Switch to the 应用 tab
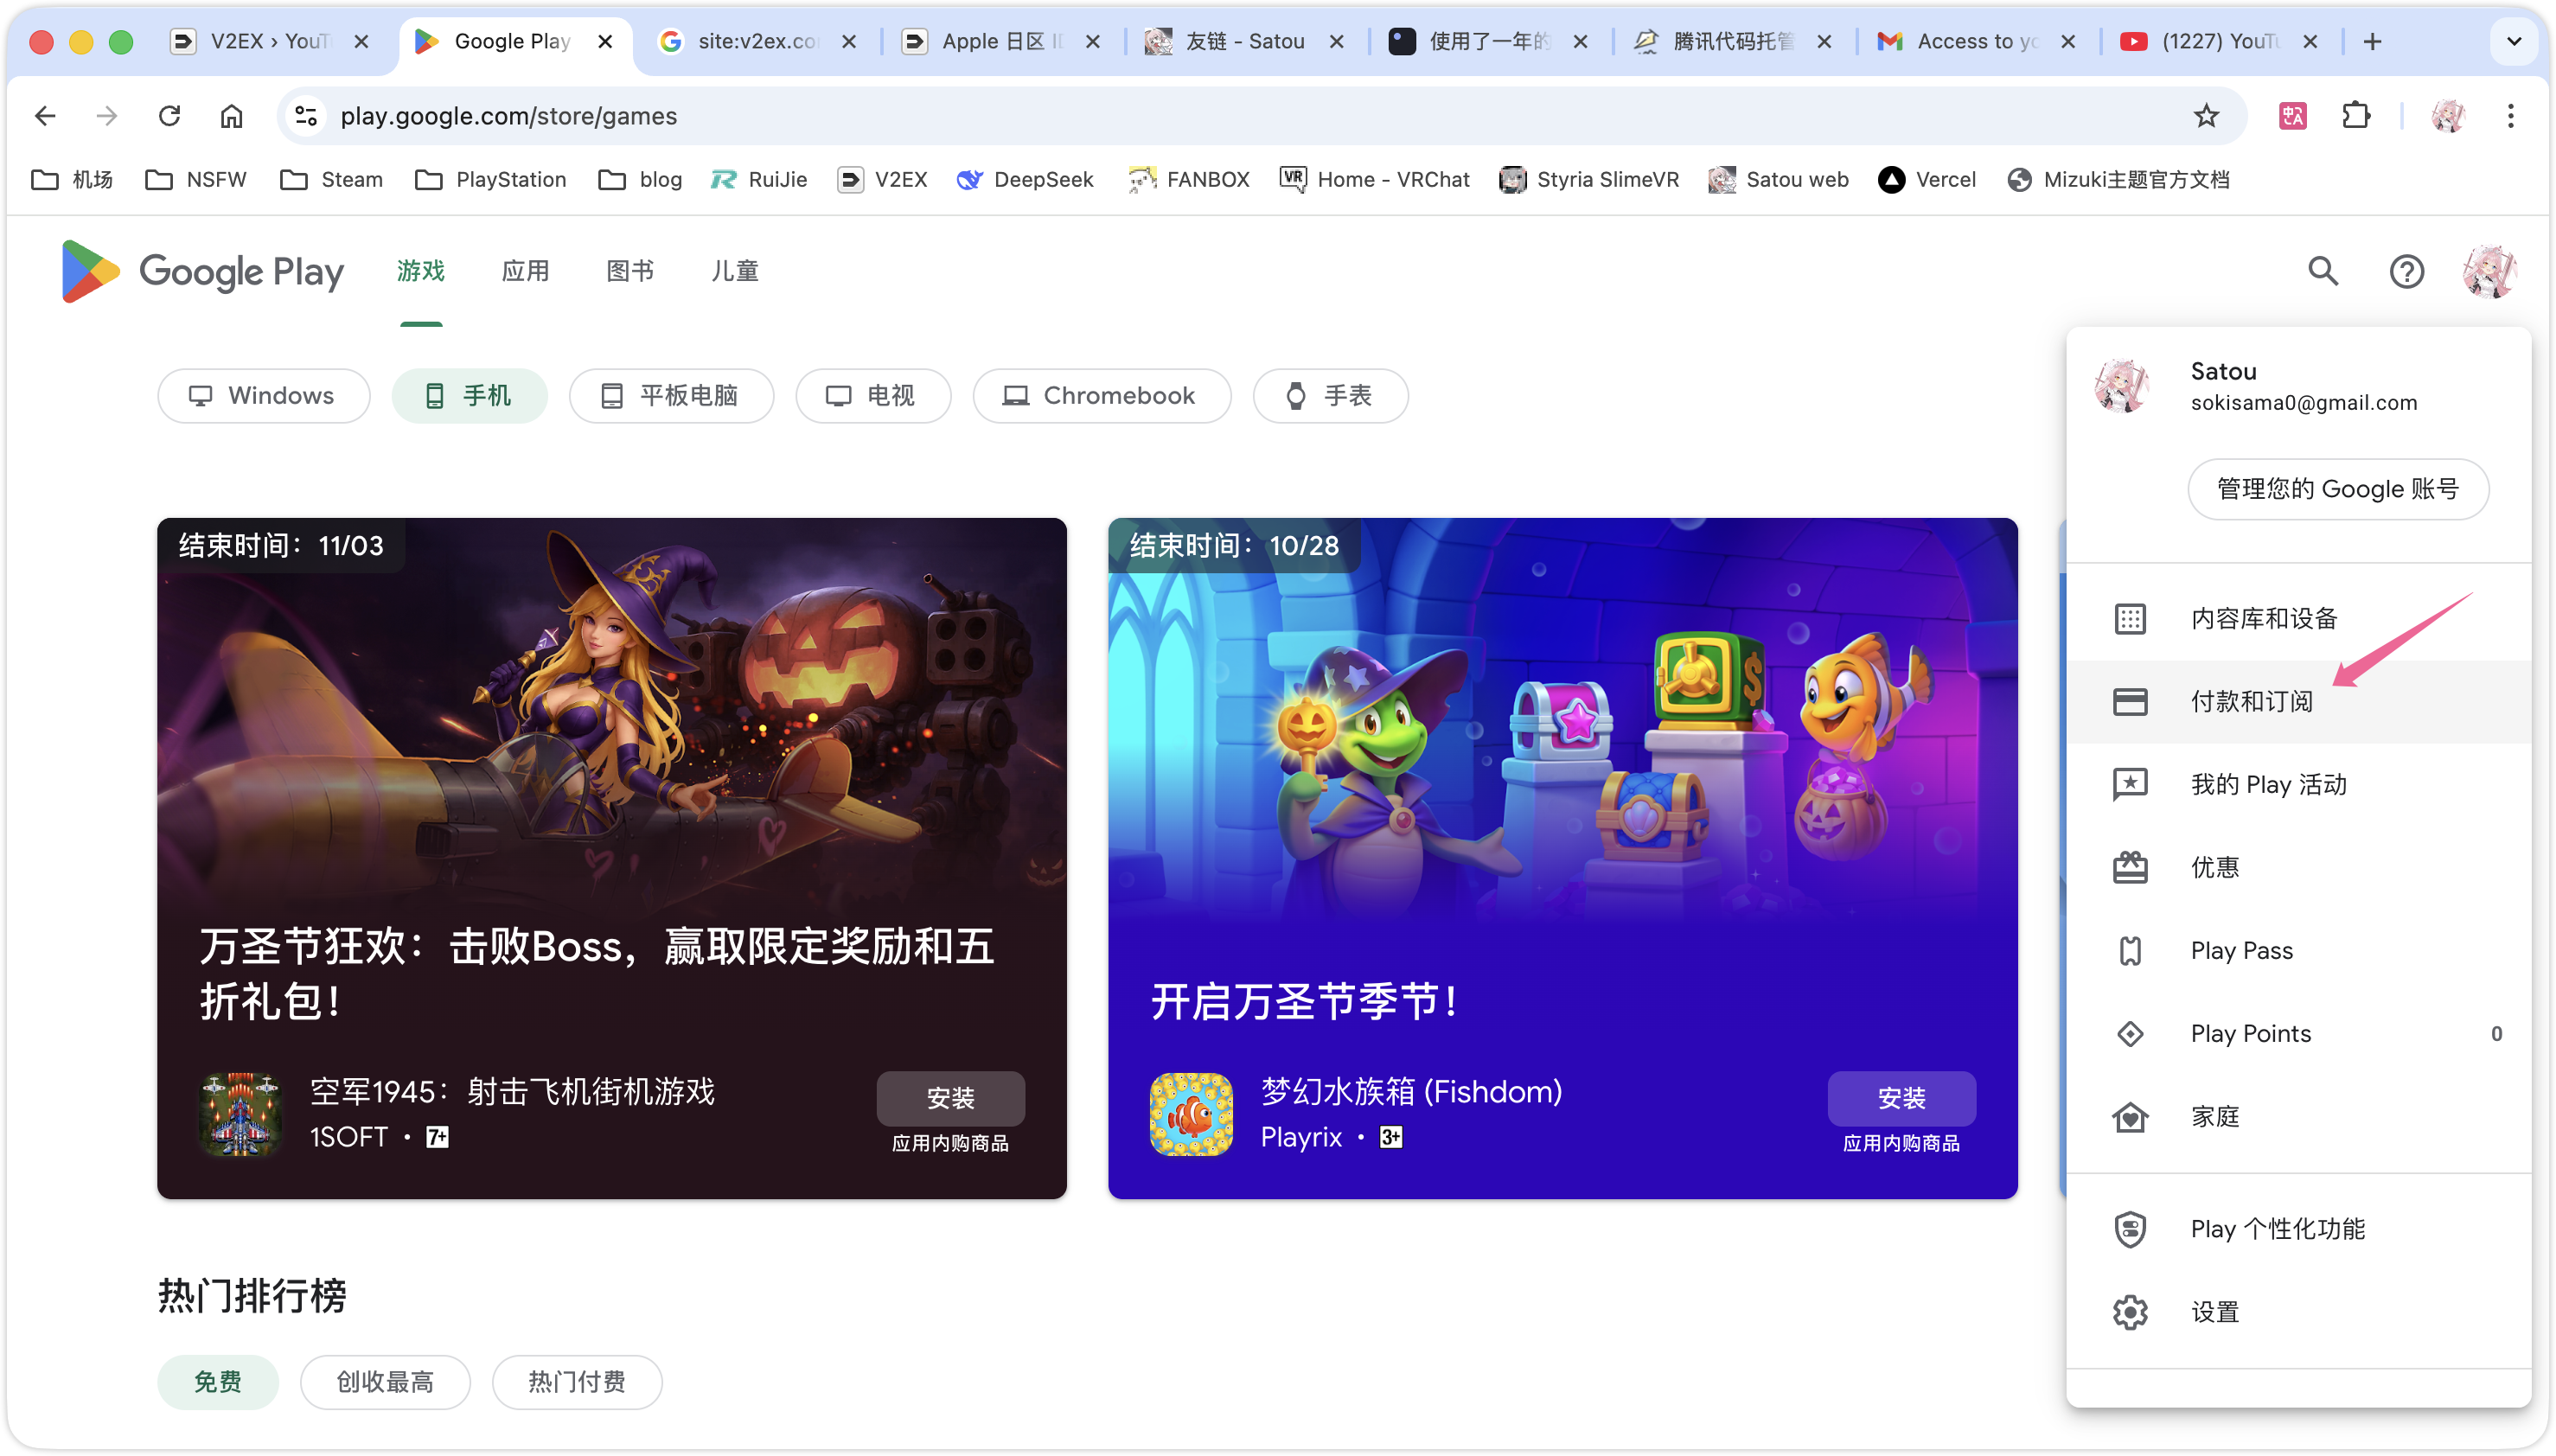The height and width of the screenshot is (1456, 2556). coord(525,271)
